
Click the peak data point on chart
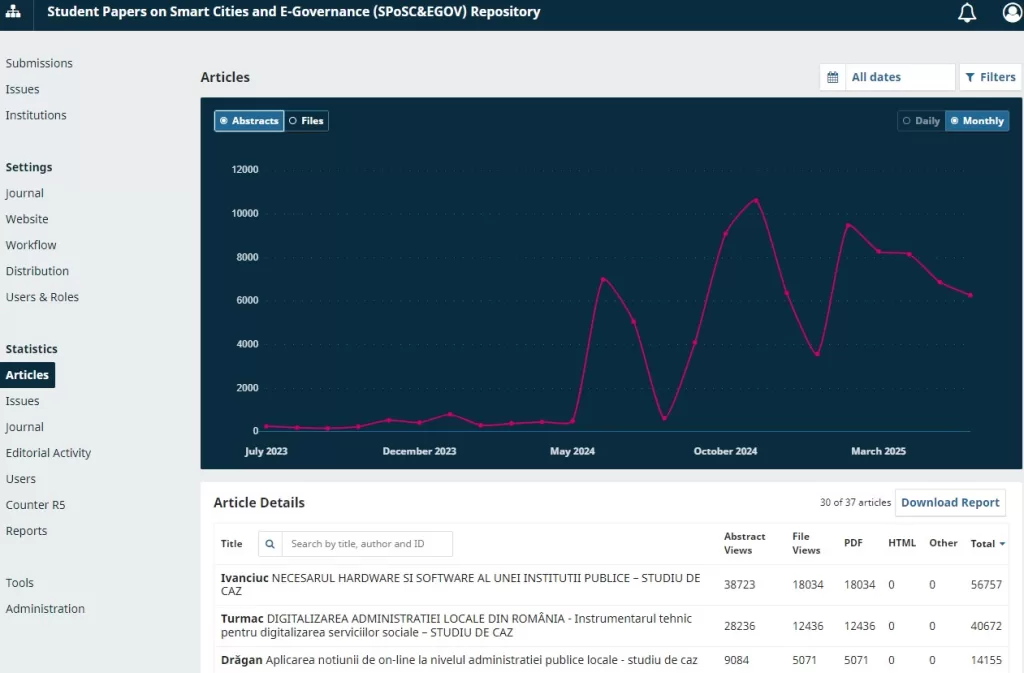(x=756, y=200)
